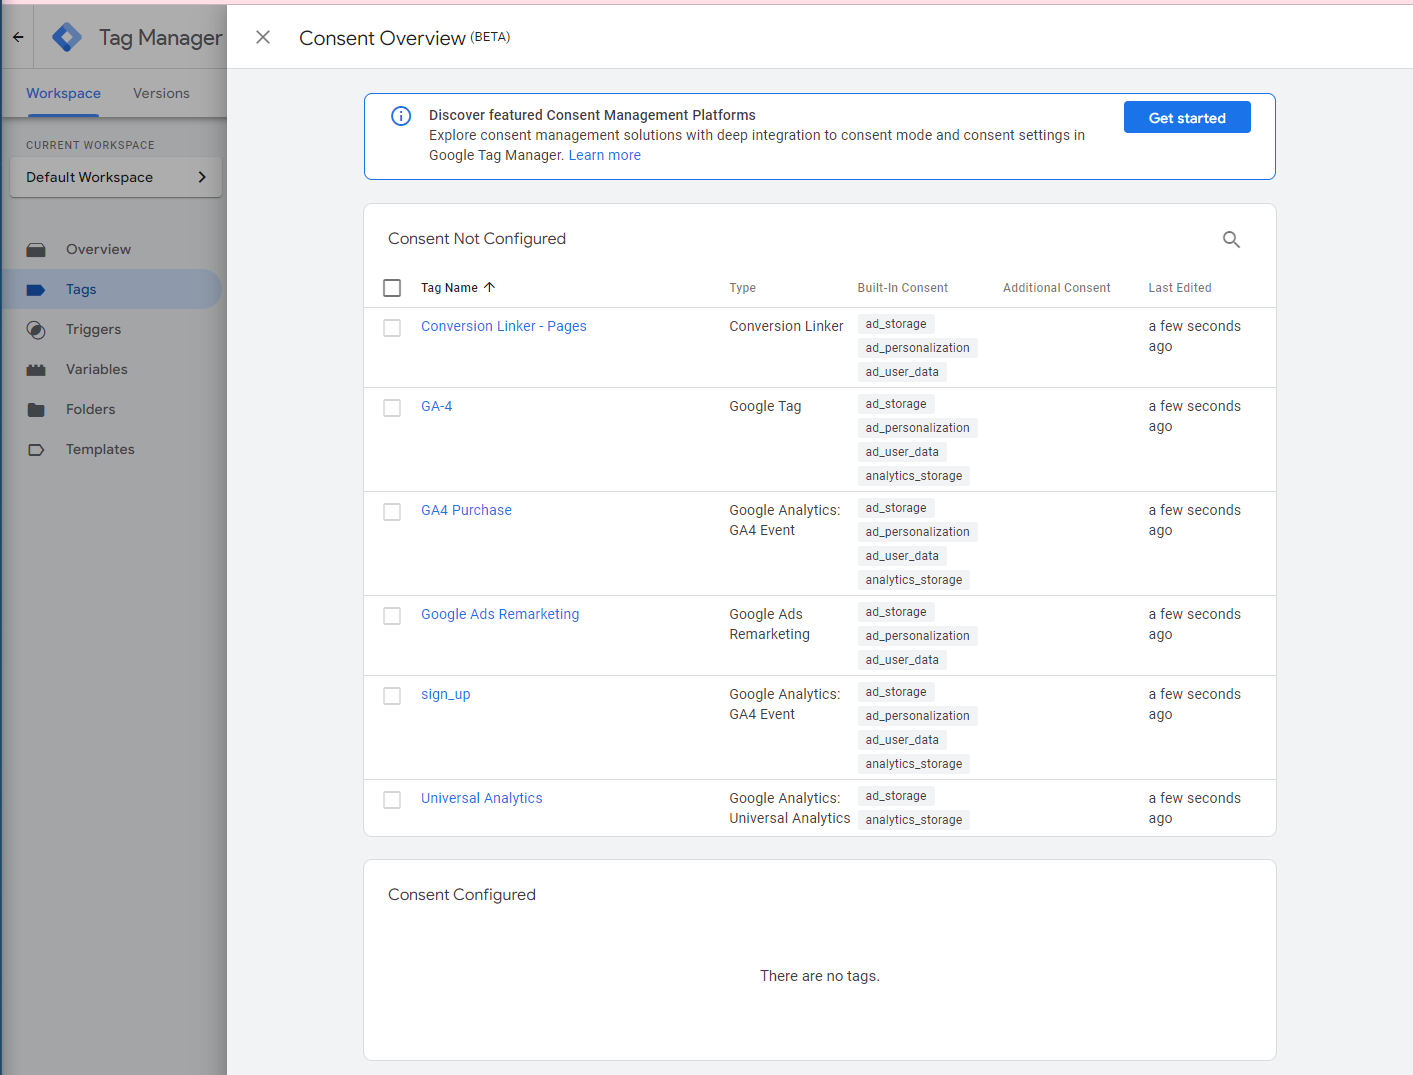
Task: Click the Variables sidebar icon
Action: click(x=36, y=369)
